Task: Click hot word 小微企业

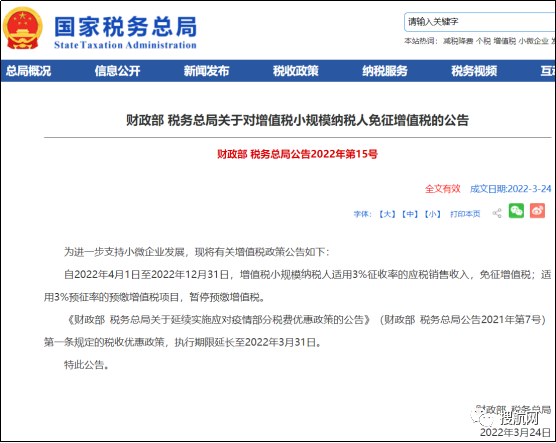Action: coord(534,41)
